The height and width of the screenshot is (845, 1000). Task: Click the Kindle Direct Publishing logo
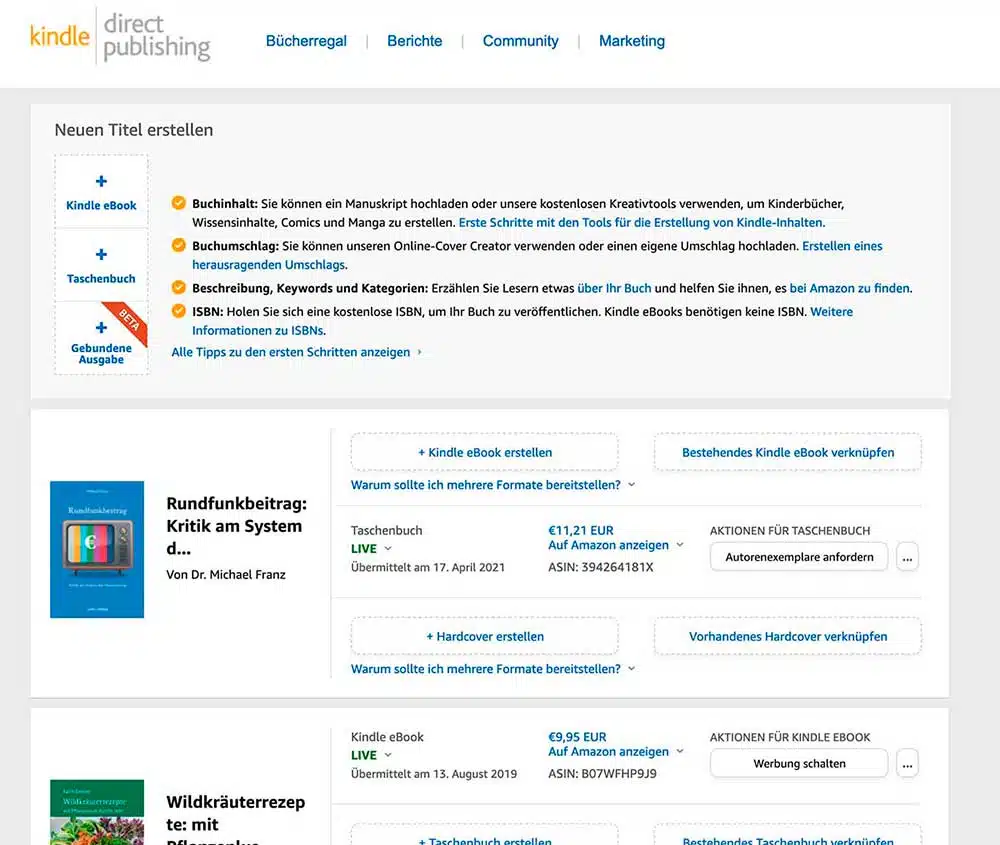tap(120, 37)
